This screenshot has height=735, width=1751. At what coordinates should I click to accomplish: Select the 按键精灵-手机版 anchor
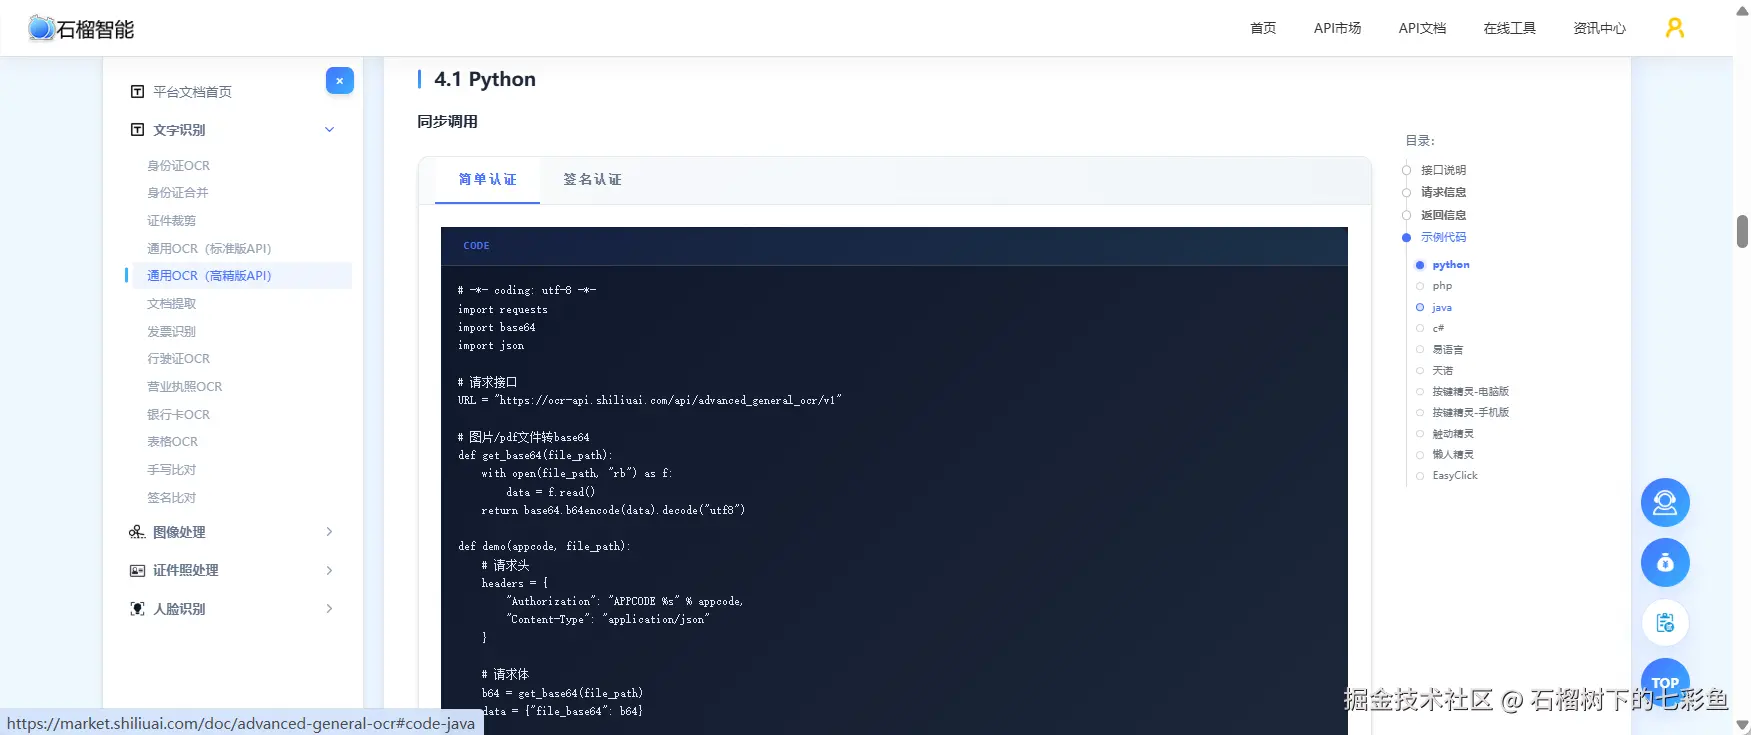[1470, 413]
